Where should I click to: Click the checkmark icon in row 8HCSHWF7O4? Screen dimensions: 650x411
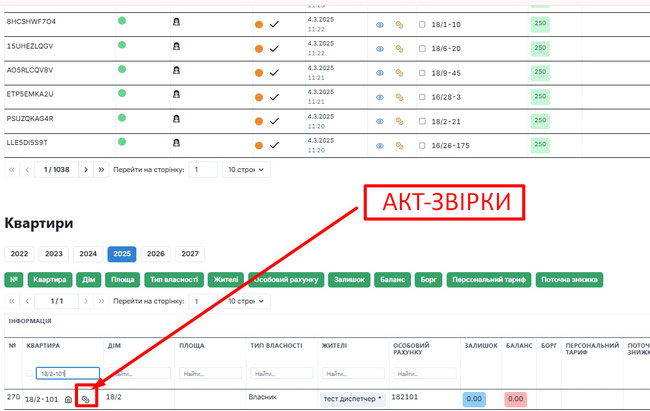pyautogui.click(x=274, y=24)
